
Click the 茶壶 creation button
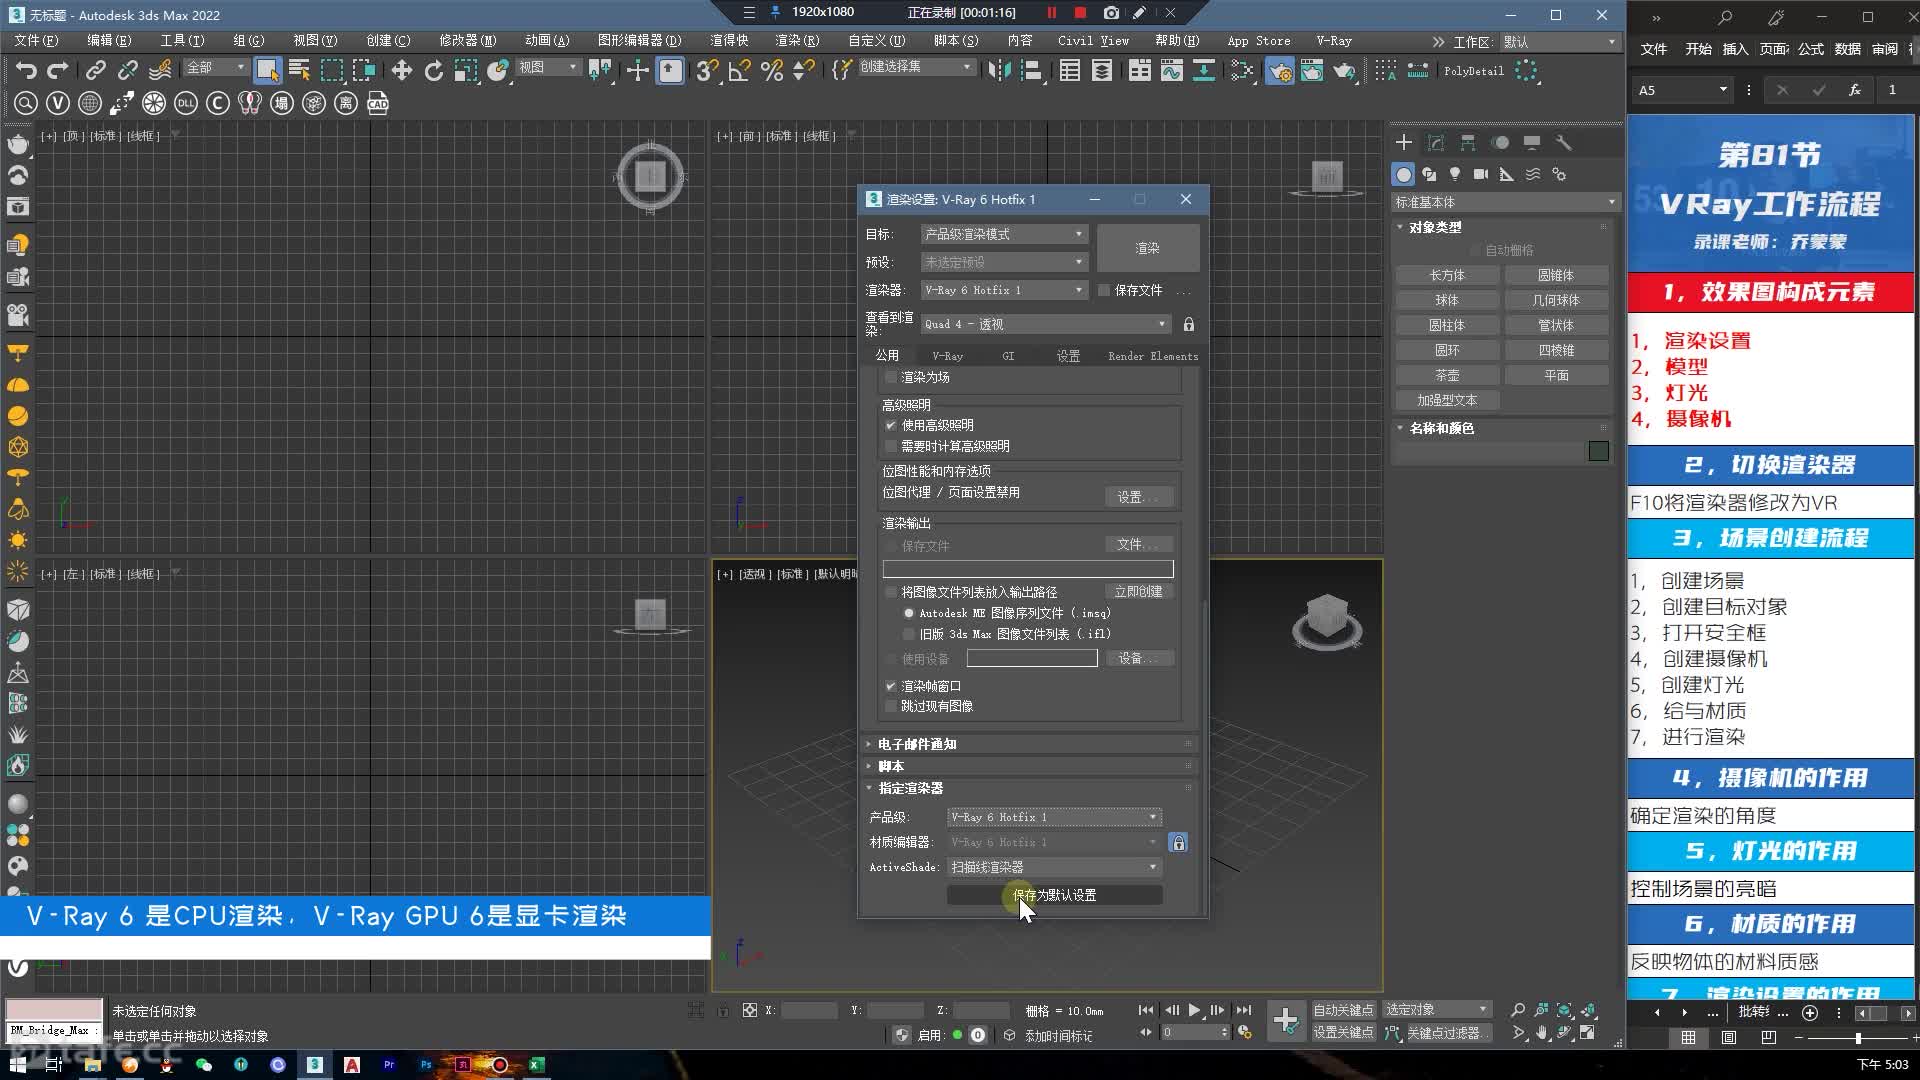1447,375
